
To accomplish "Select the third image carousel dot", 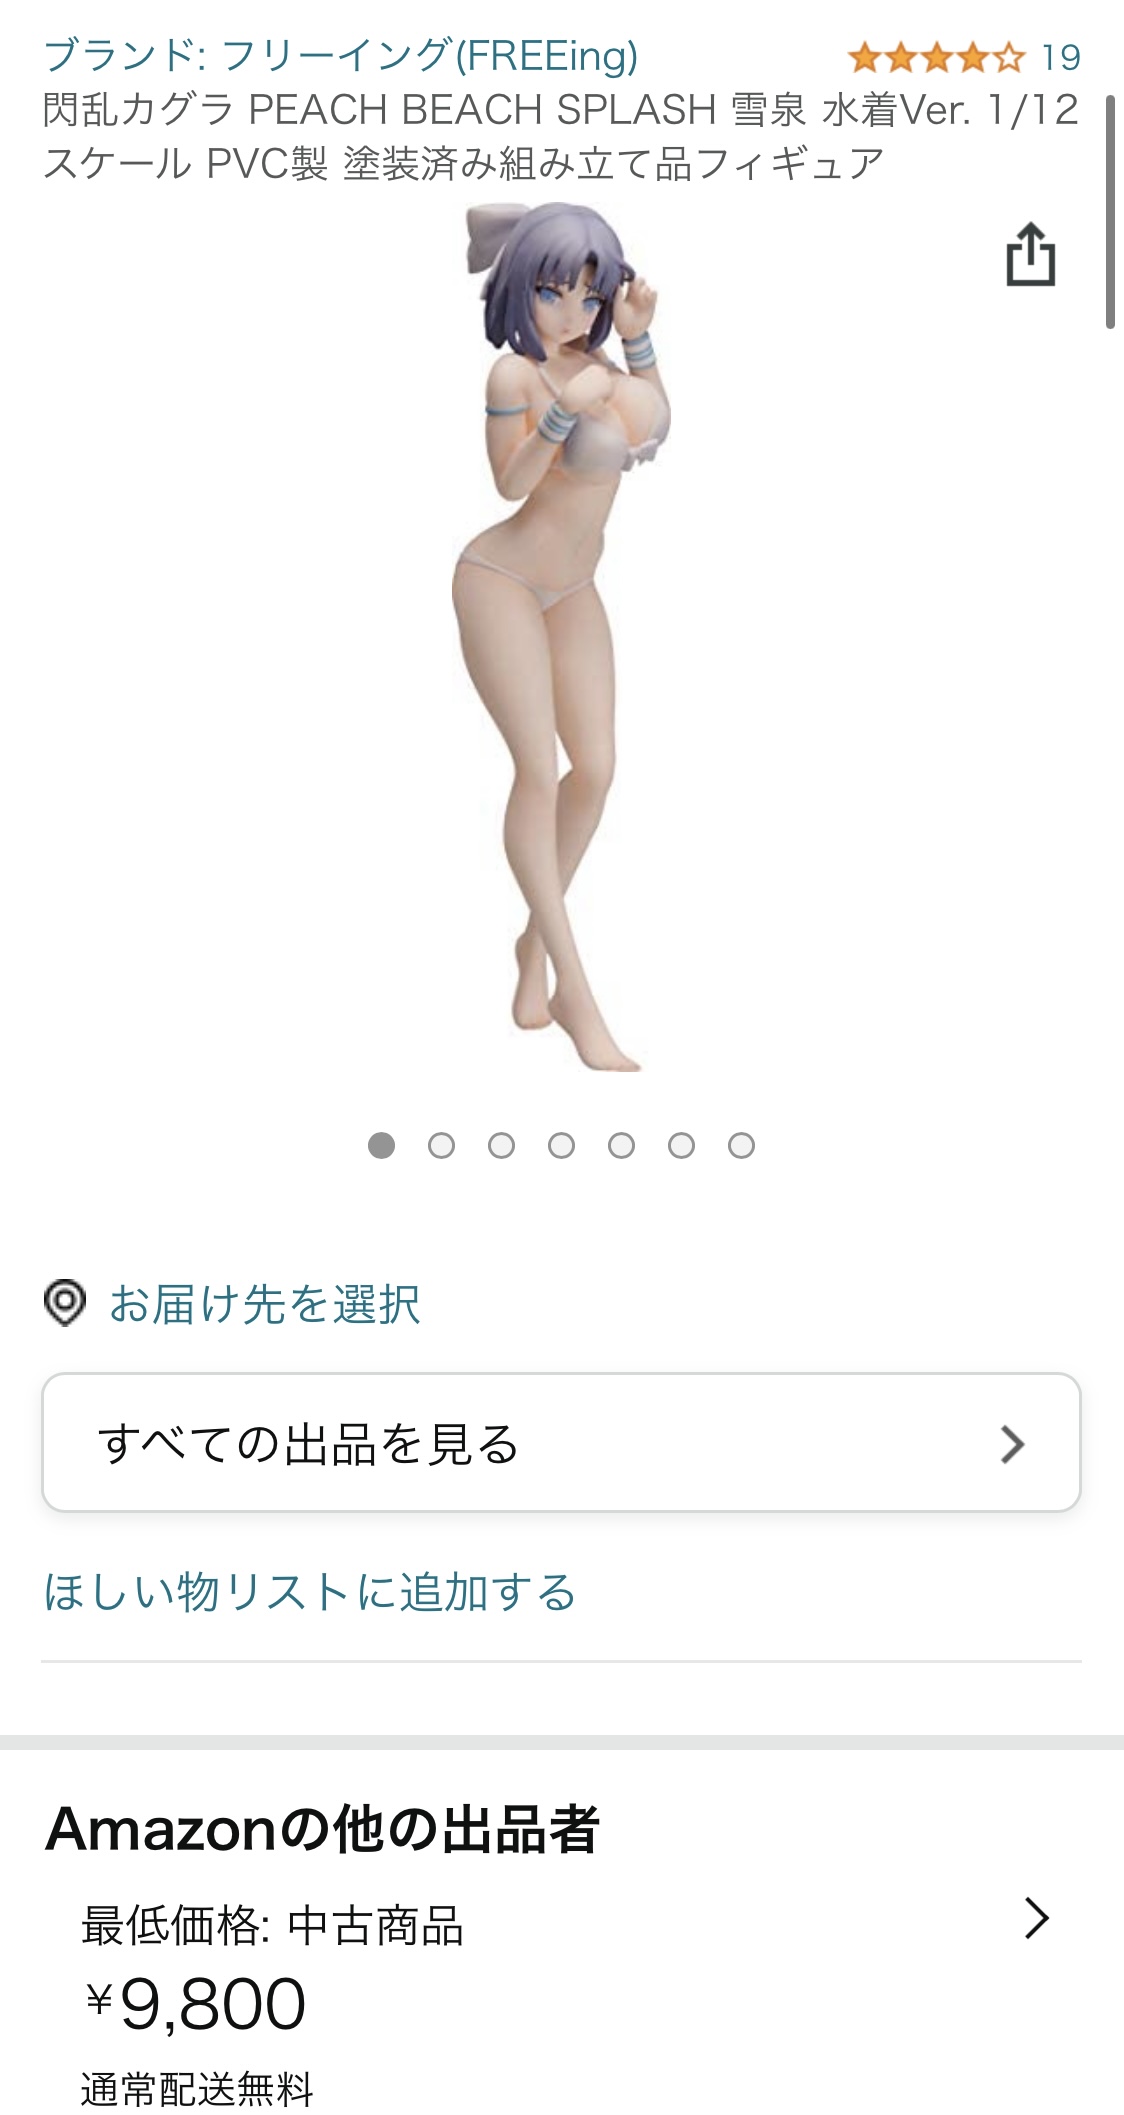I will pos(501,1145).
